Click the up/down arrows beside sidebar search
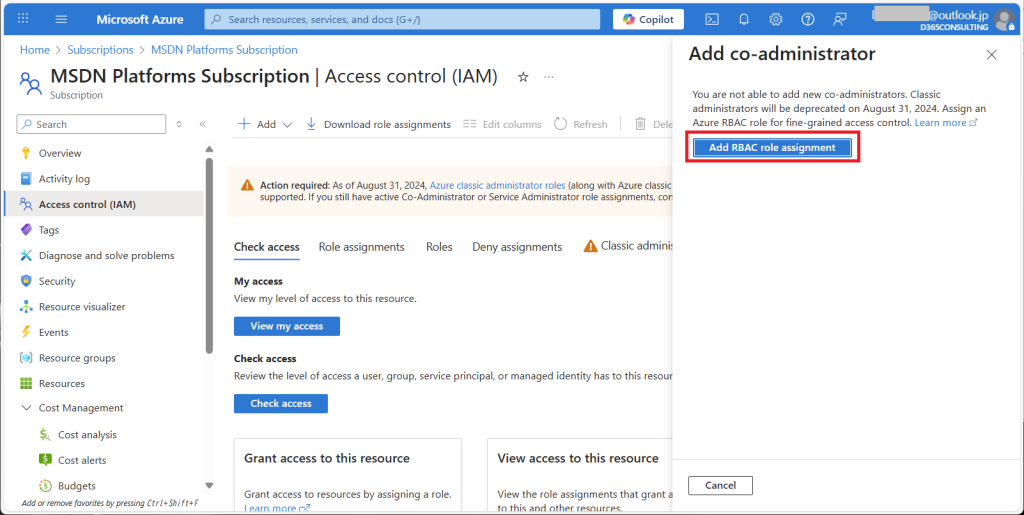Viewport: 1024px width, 515px height. point(179,124)
